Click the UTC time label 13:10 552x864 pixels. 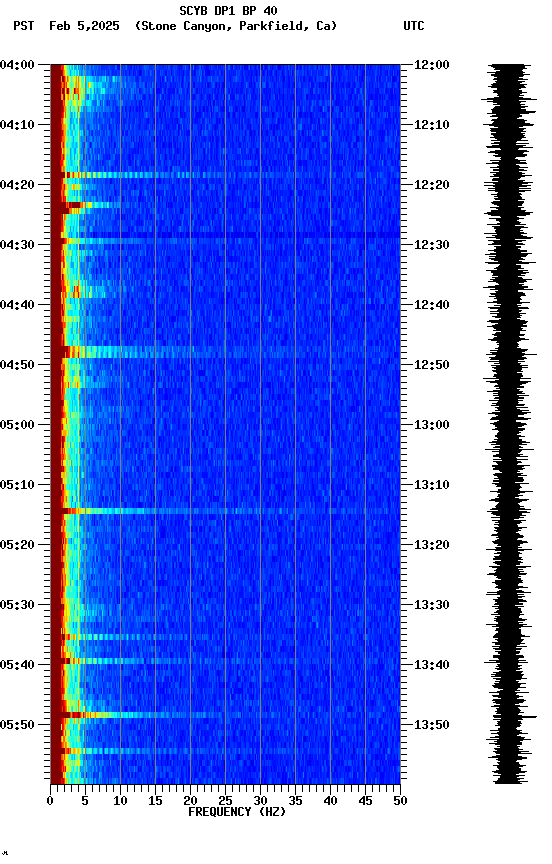[x=432, y=485]
